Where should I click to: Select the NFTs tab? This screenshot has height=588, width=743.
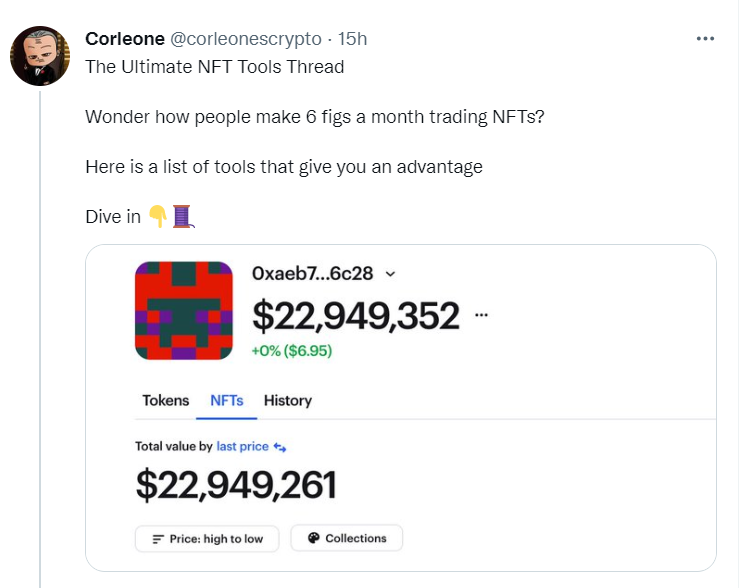click(x=226, y=400)
